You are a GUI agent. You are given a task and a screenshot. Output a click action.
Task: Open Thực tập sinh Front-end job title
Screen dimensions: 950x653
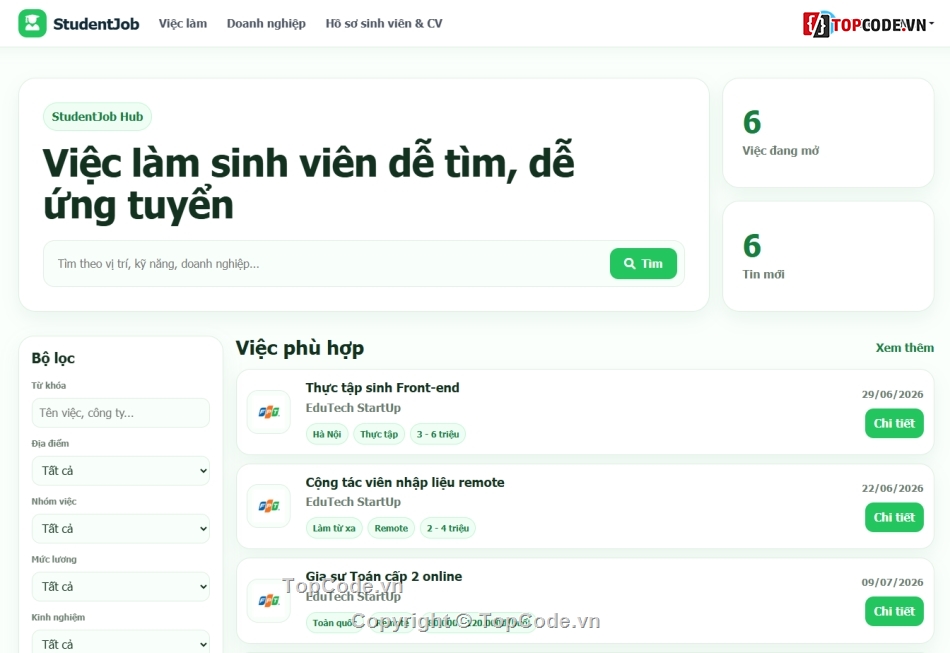click(x=382, y=388)
